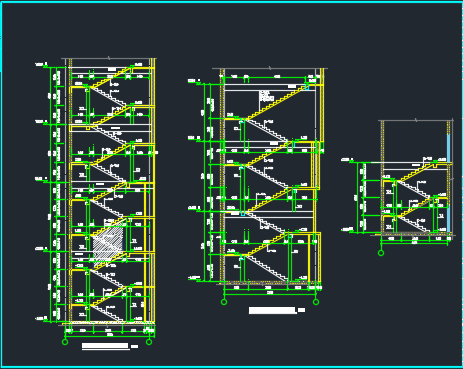Select the hatched stair region in the left section
Screen dimensions: 463x369
[x=108, y=244]
